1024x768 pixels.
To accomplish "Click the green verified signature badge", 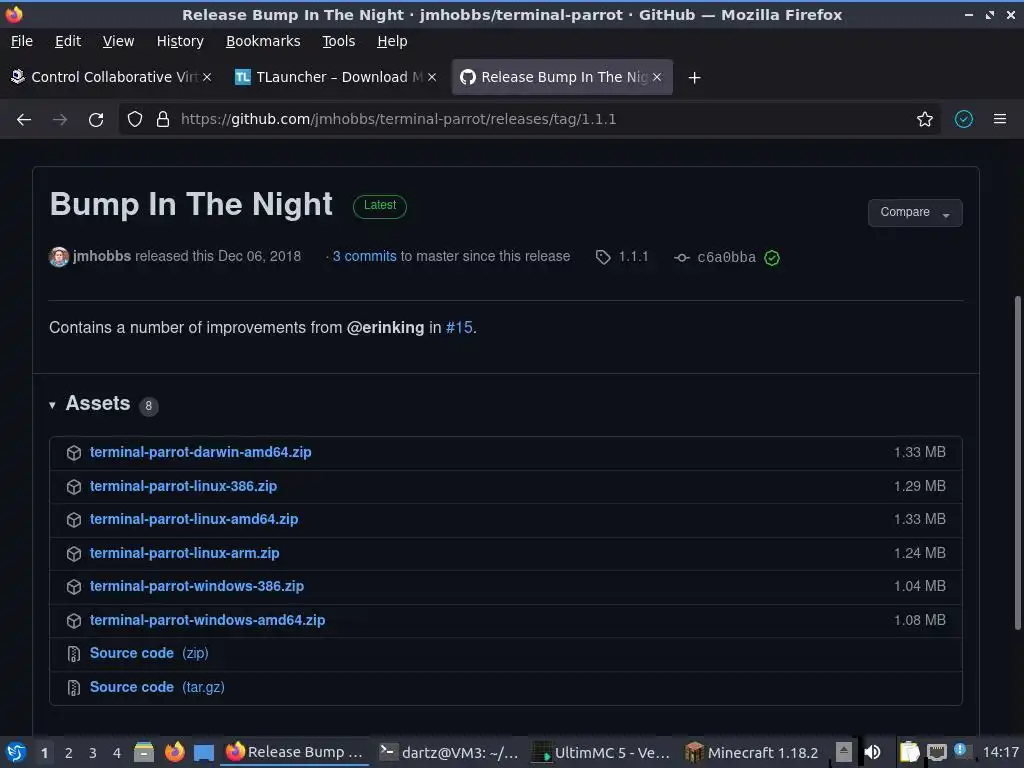I will click(772, 258).
